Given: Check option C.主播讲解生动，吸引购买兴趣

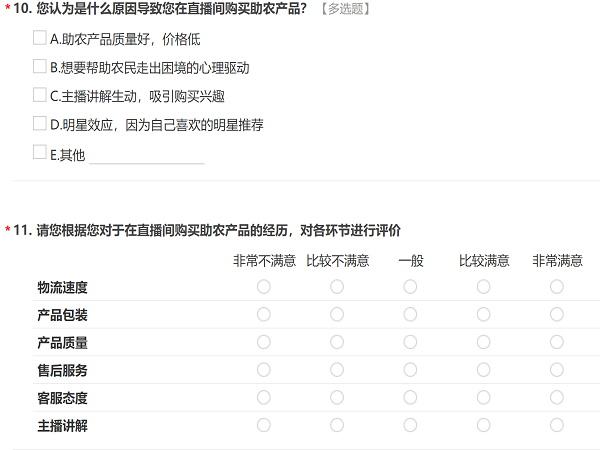Looking at the screenshot, I should (x=40, y=96).
